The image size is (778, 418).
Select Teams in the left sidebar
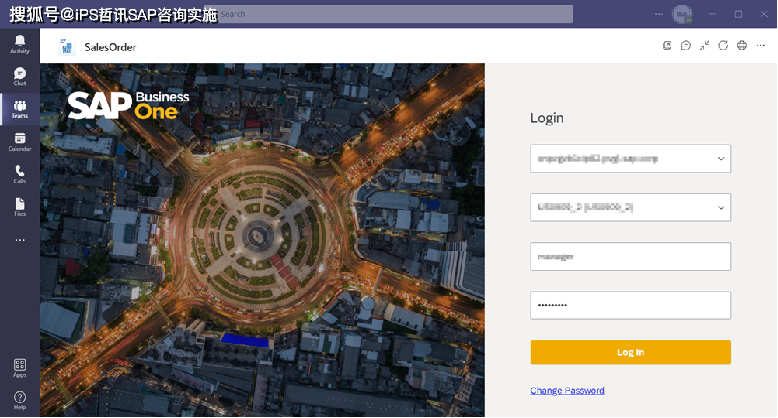tap(20, 109)
